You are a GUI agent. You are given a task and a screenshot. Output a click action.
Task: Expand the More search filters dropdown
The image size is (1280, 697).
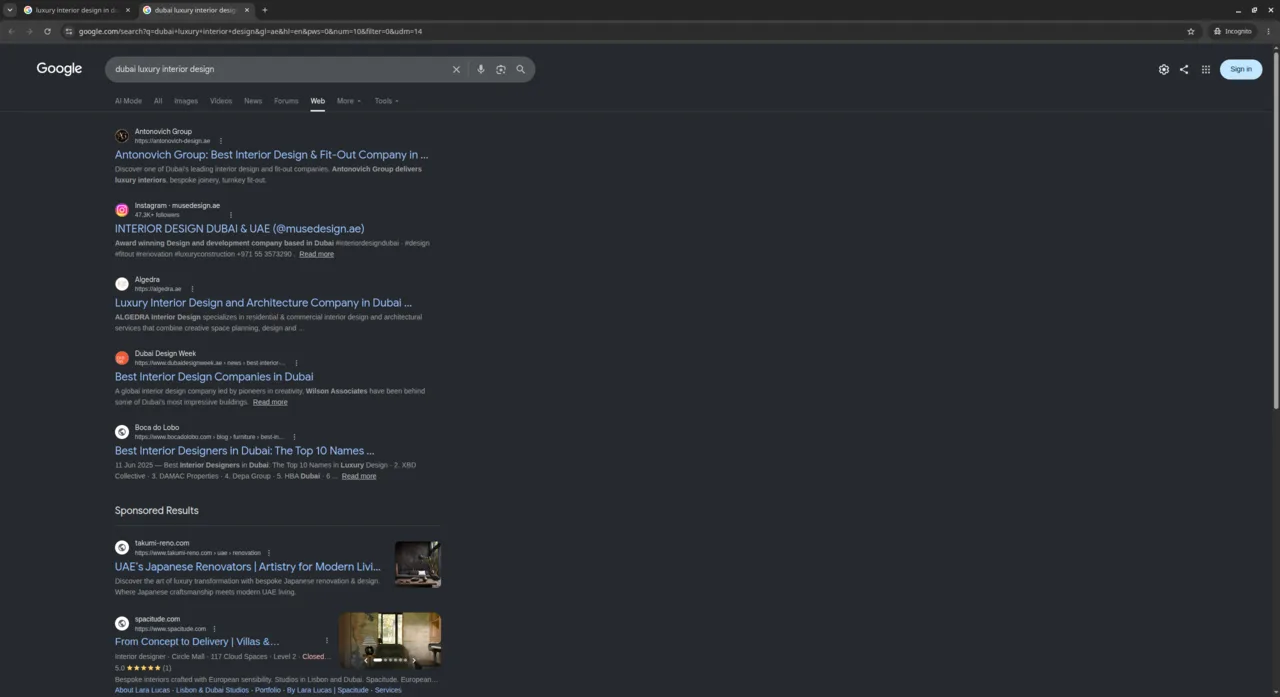point(349,101)
